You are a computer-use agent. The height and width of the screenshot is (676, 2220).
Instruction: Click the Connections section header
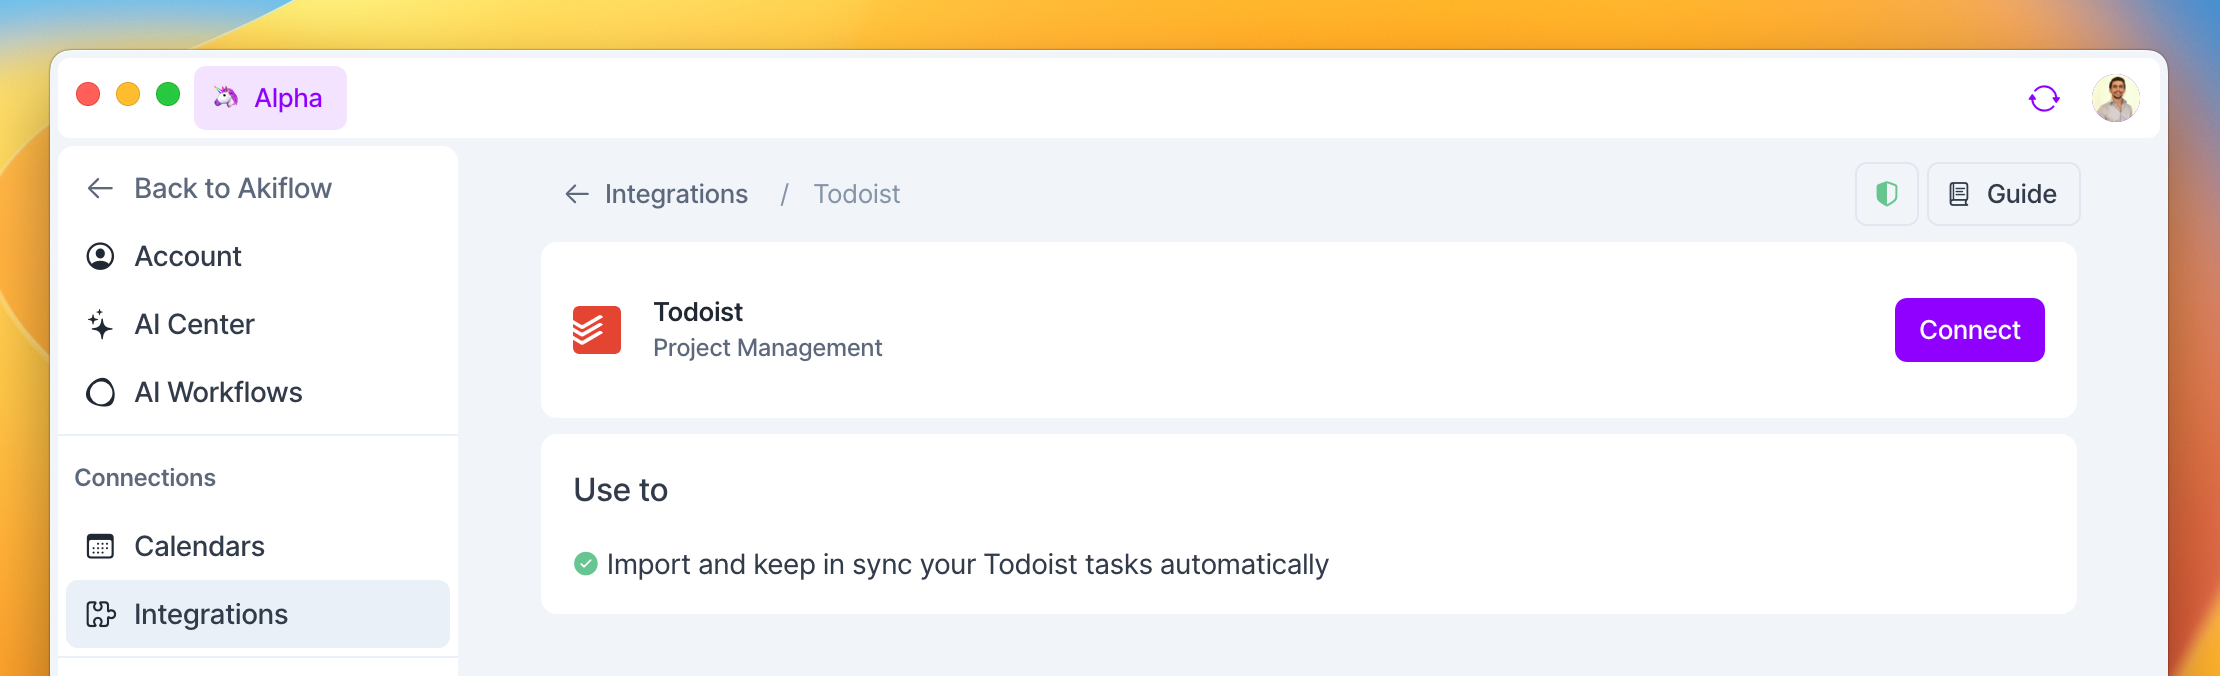(145, 478)
